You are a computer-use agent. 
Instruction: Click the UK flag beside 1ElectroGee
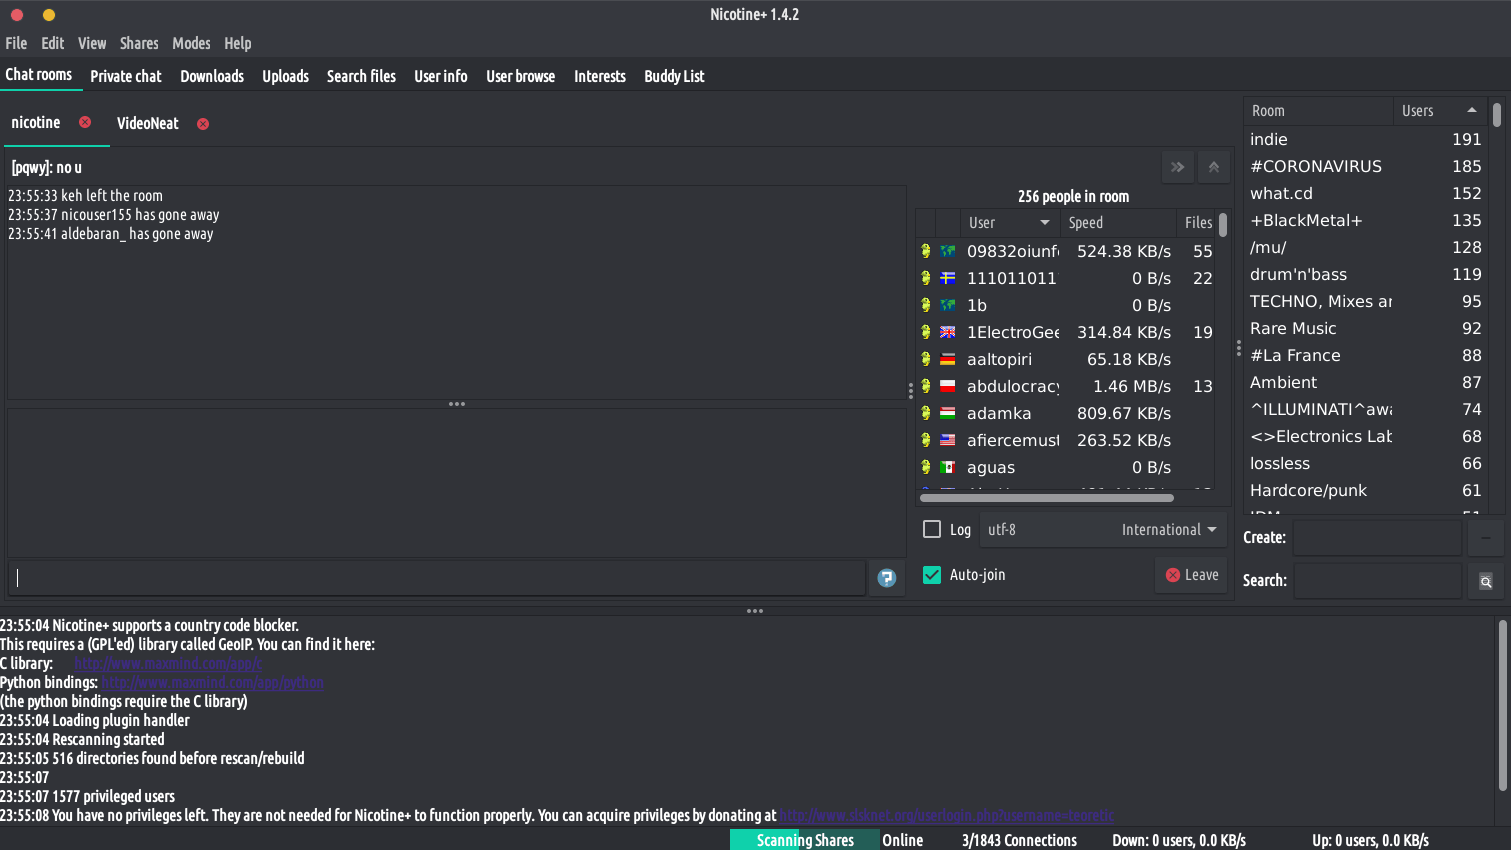(x=947, y=332)
